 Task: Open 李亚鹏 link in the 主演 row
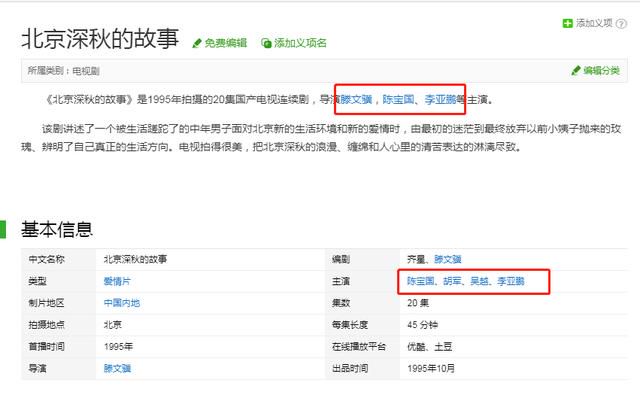coord(511,281)
